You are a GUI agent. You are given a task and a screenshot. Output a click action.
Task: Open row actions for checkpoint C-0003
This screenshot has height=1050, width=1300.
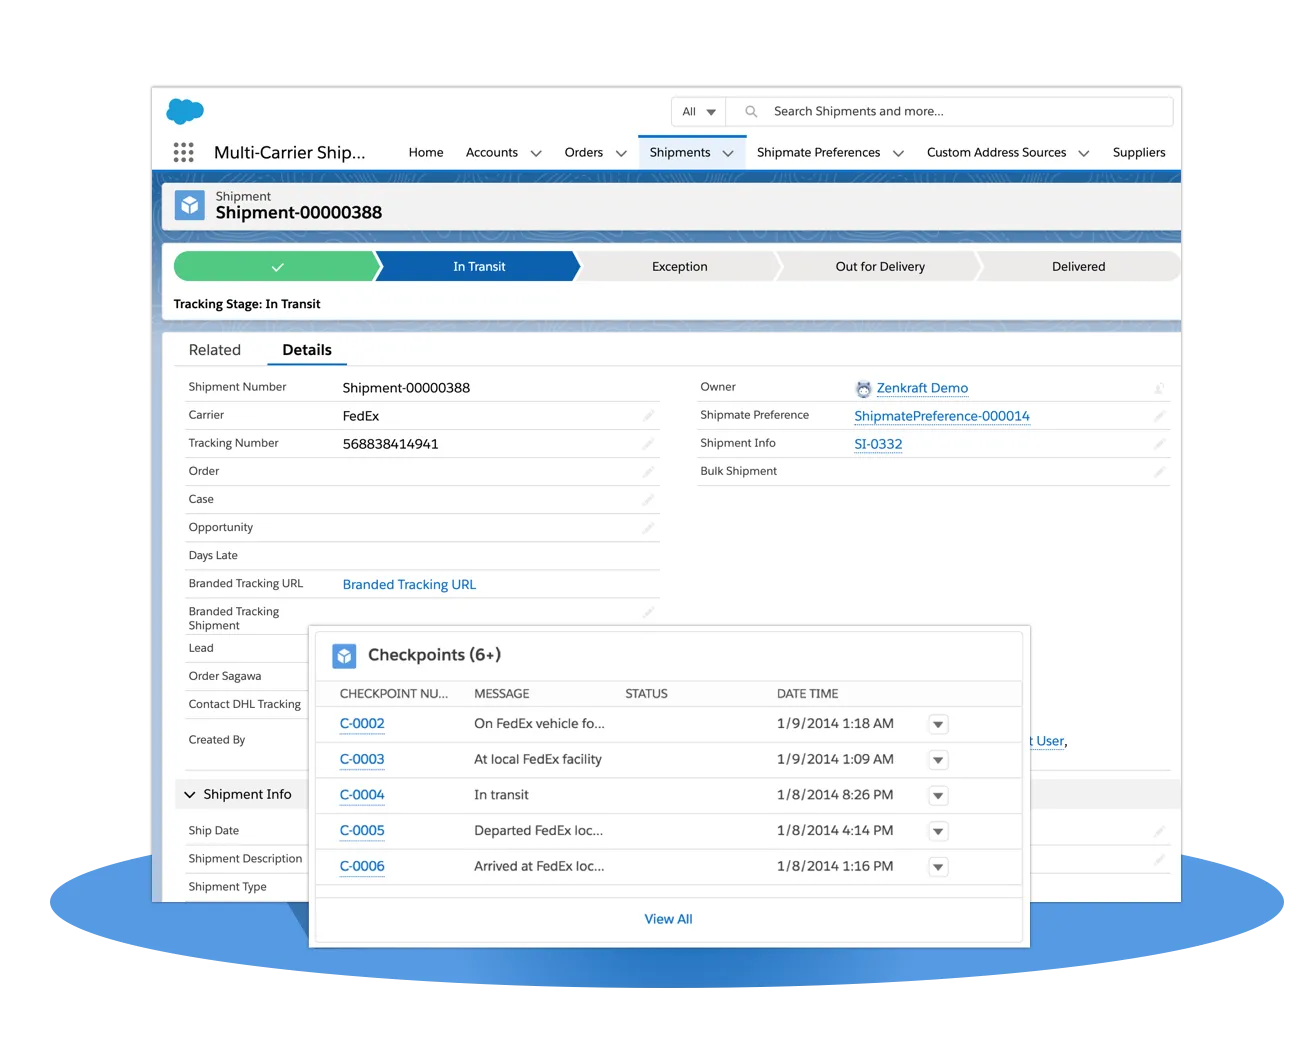[938, 760]
